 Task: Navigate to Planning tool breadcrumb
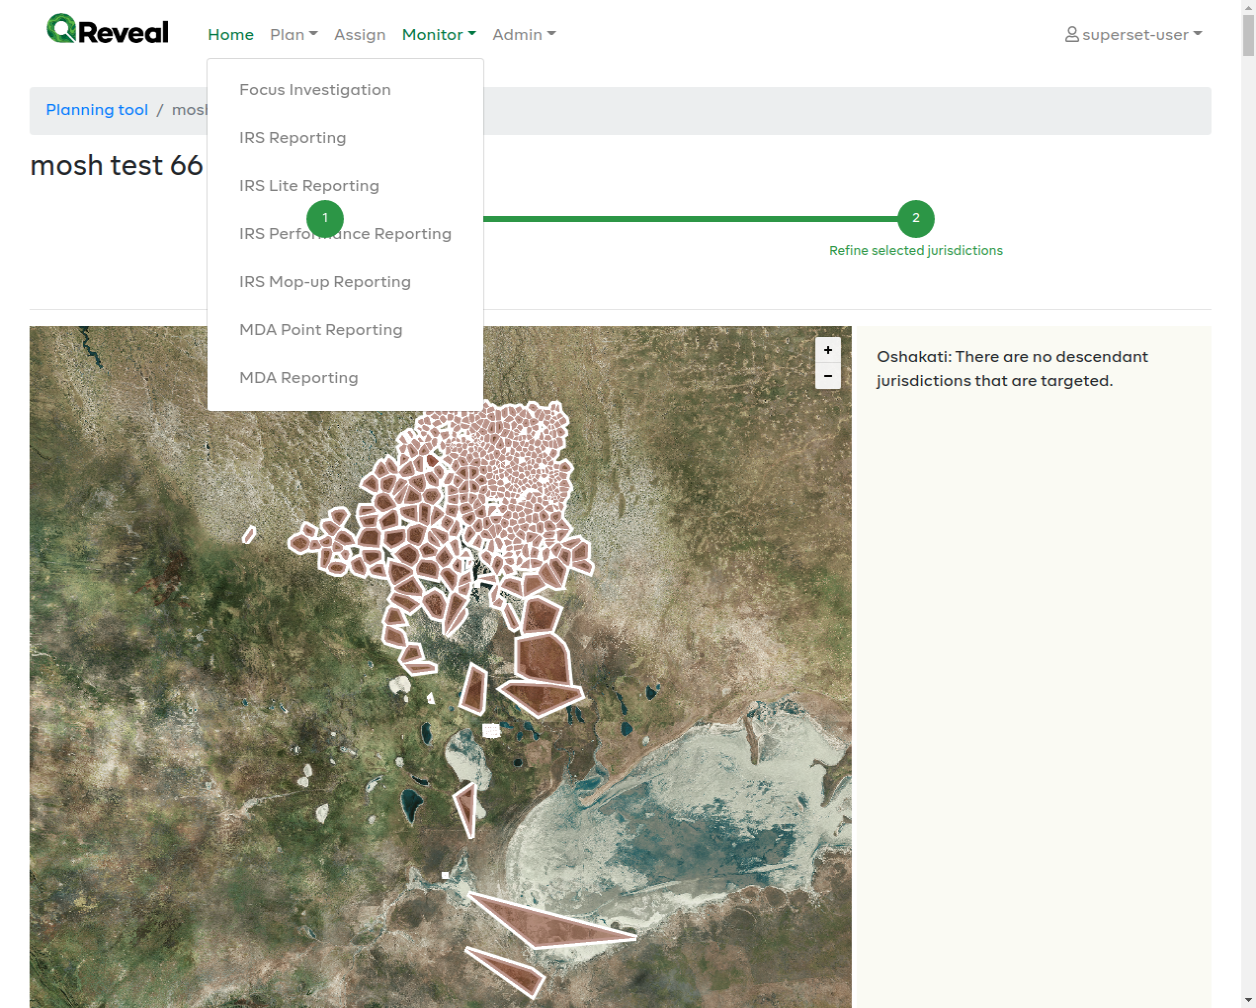point(97,110)
